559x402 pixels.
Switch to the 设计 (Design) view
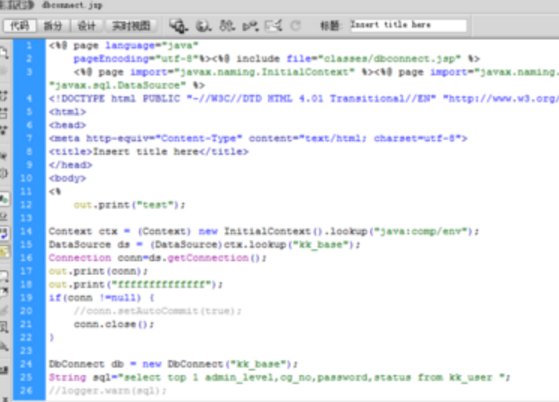(x=86, y=26)
